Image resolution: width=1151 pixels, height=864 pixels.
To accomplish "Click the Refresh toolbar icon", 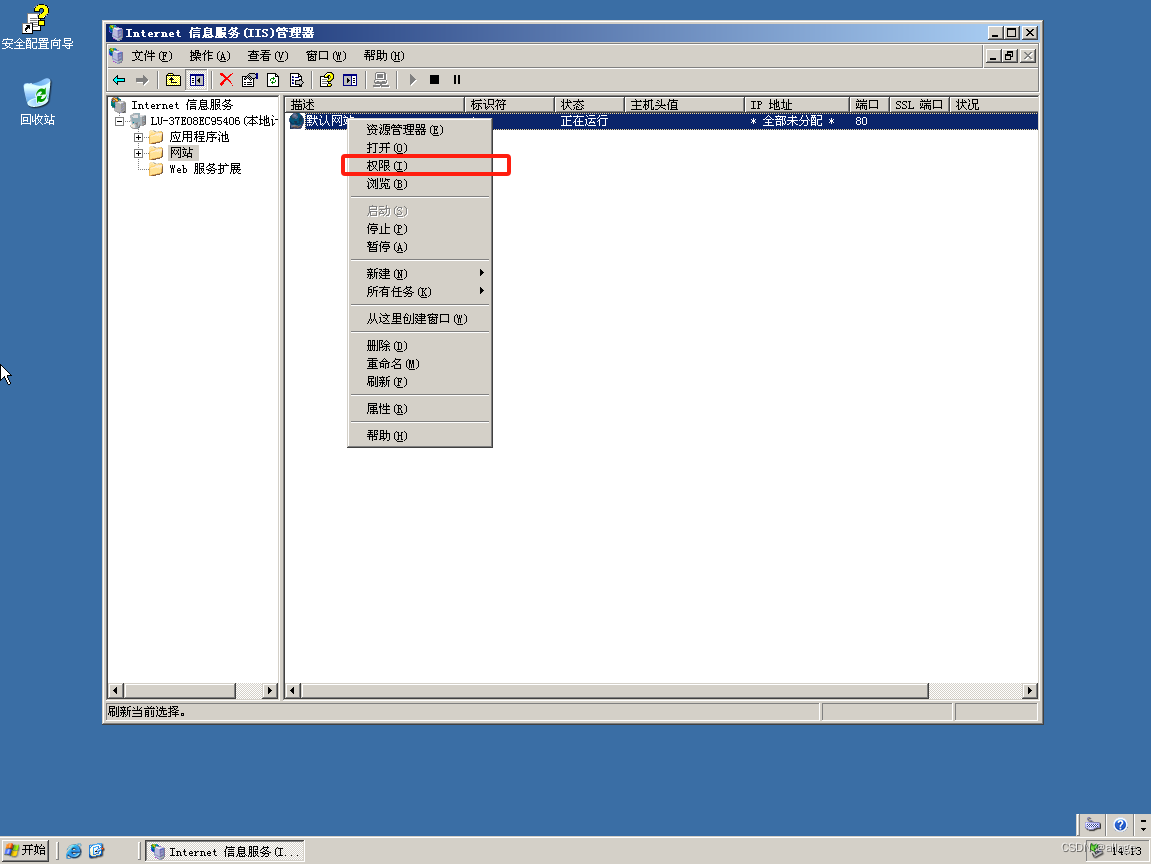I will [x=273, y=80].
